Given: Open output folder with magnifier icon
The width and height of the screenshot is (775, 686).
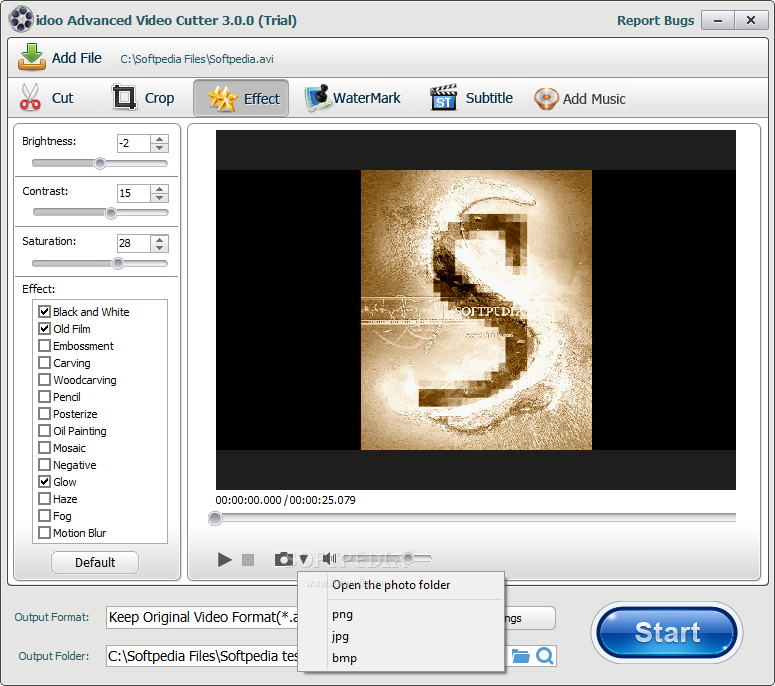Looking at the screenshot, I should click(545, 656).
